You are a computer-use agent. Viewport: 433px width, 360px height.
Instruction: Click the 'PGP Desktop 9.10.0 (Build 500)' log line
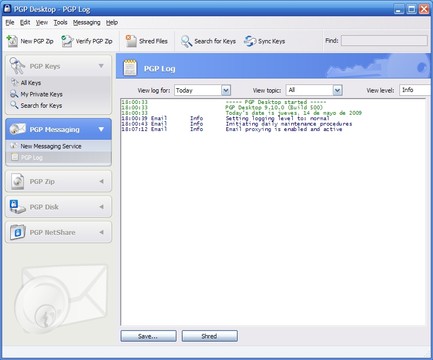point(274,107)
